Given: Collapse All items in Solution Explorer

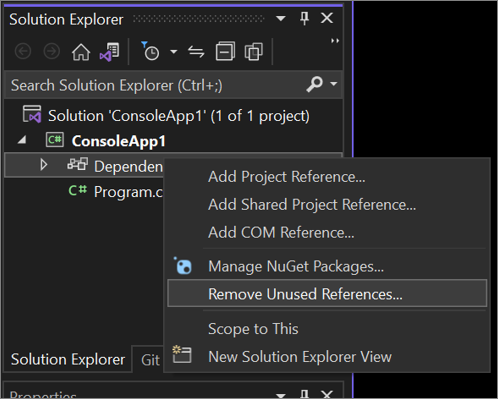Looking at the screenshot, I should coord(225,51).
